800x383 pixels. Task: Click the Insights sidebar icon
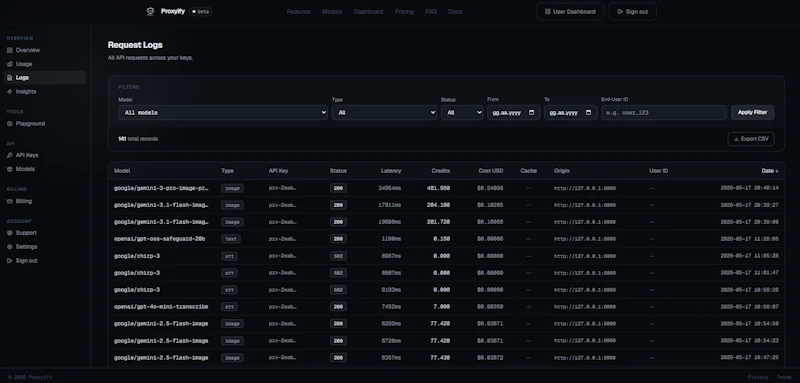point(10,91)
